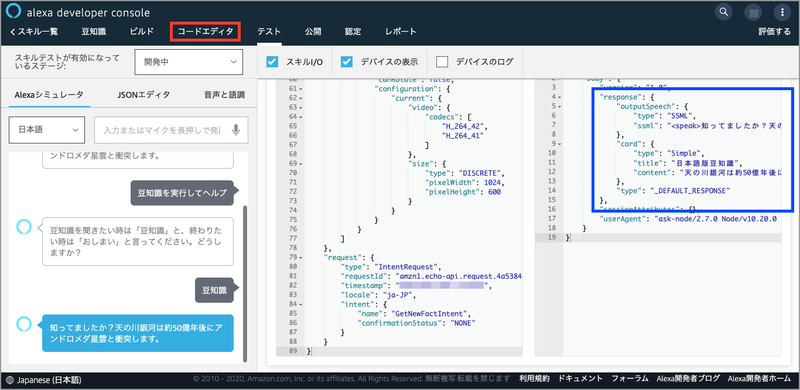This screenshot has height=390, width=800.
Task: Click the "GetNewFactIntent" value in the JSON
Action: (430, 313)
